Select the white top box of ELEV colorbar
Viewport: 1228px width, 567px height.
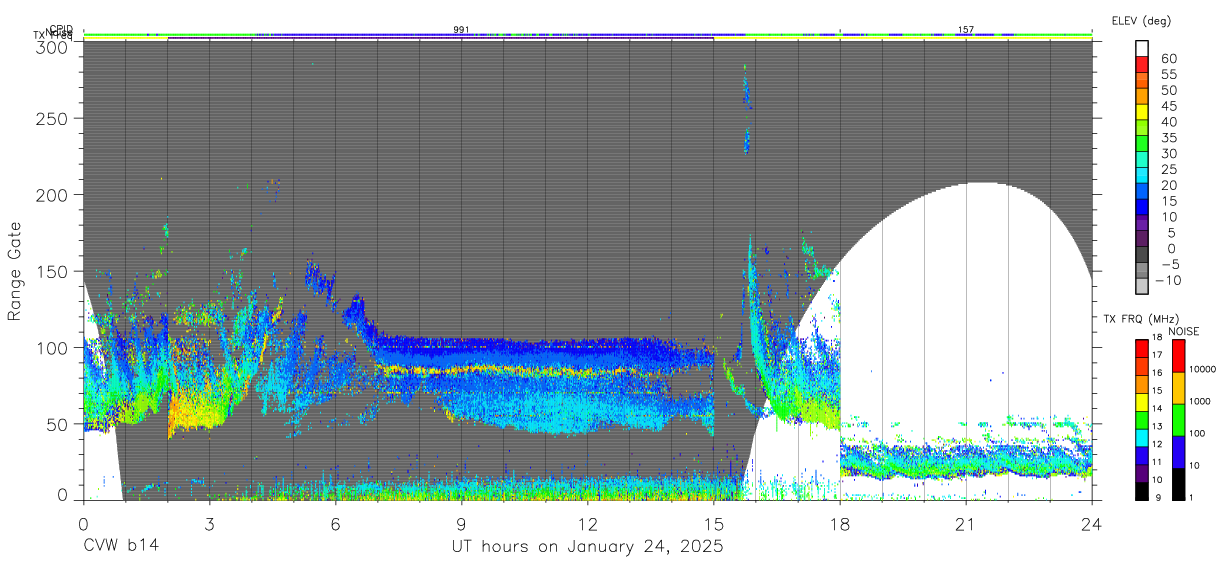1142,48
